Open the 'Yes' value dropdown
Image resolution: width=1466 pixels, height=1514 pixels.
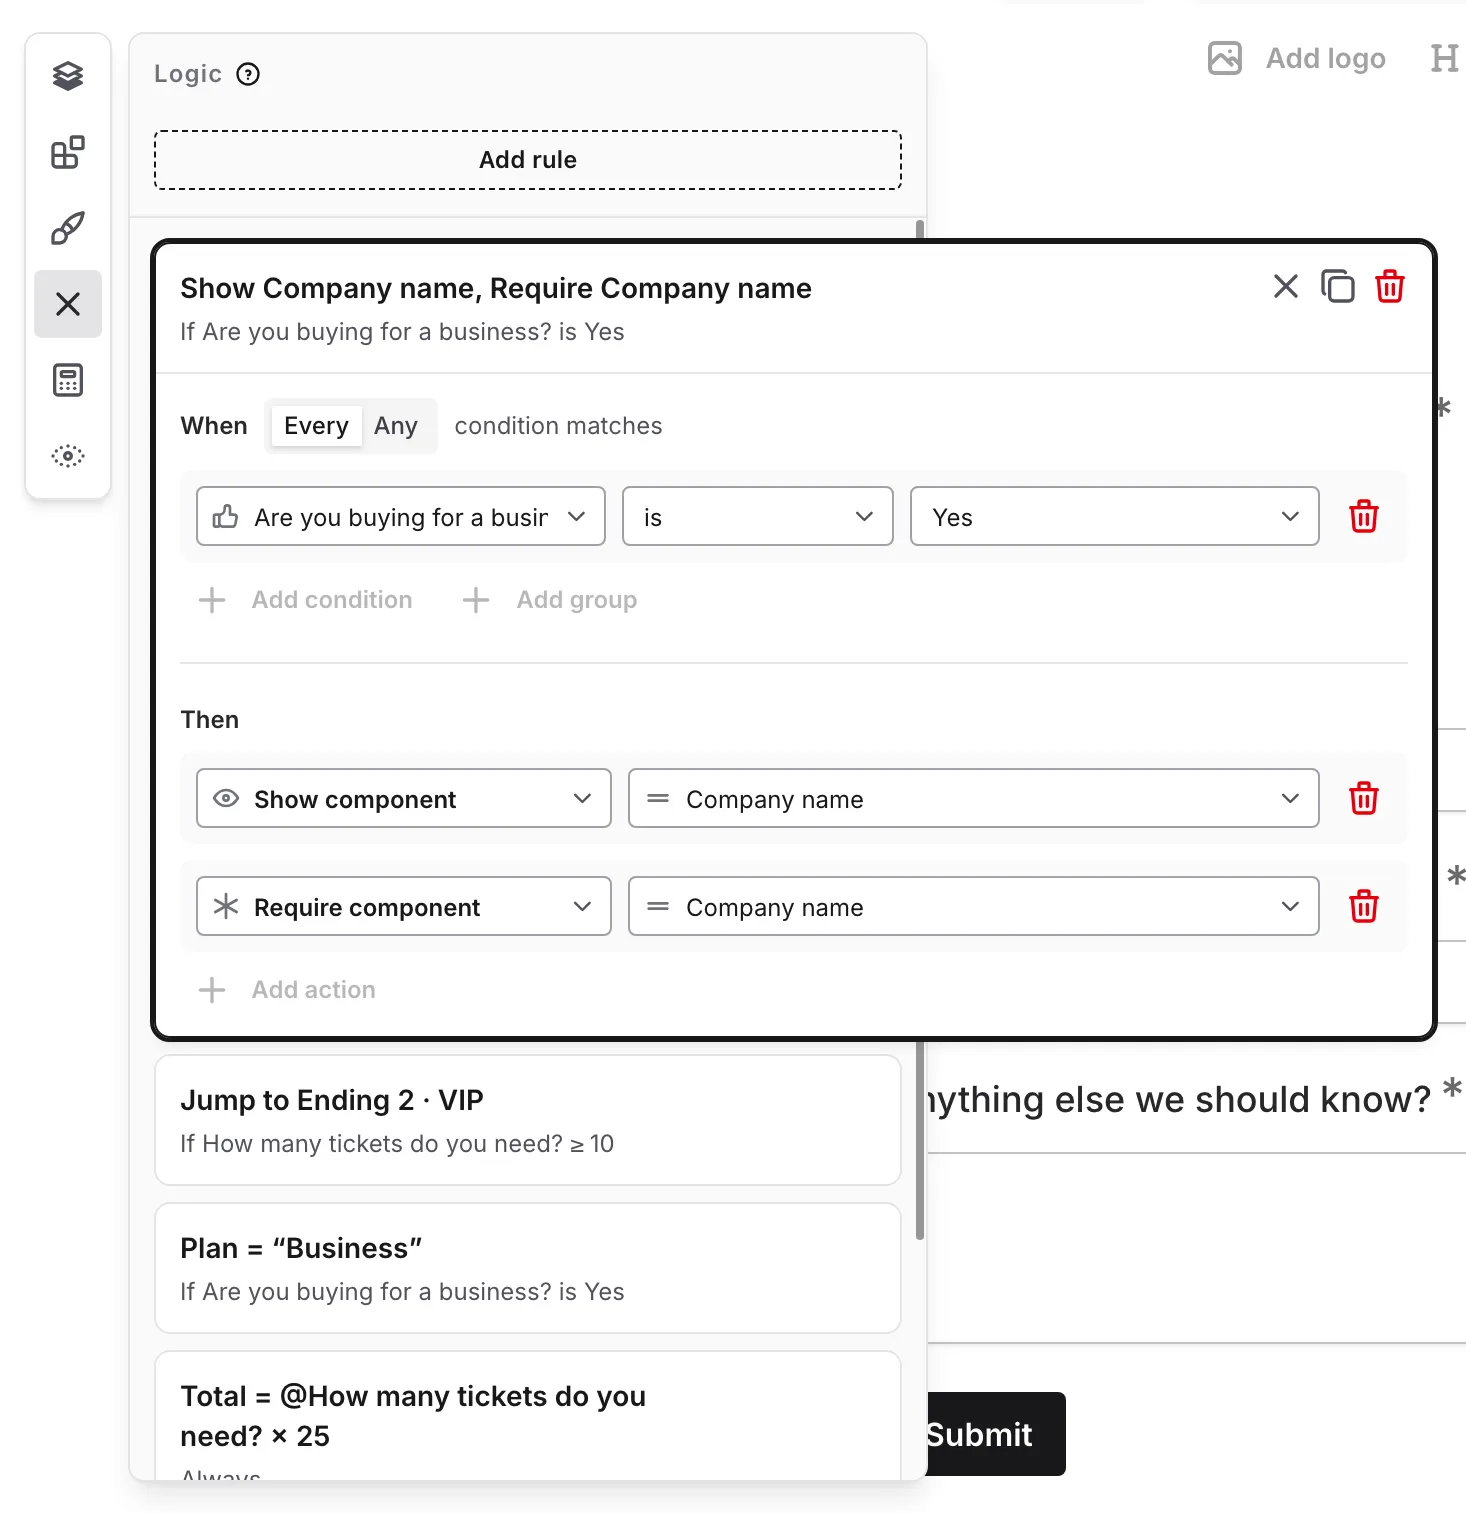click(x=1115, y=517)
